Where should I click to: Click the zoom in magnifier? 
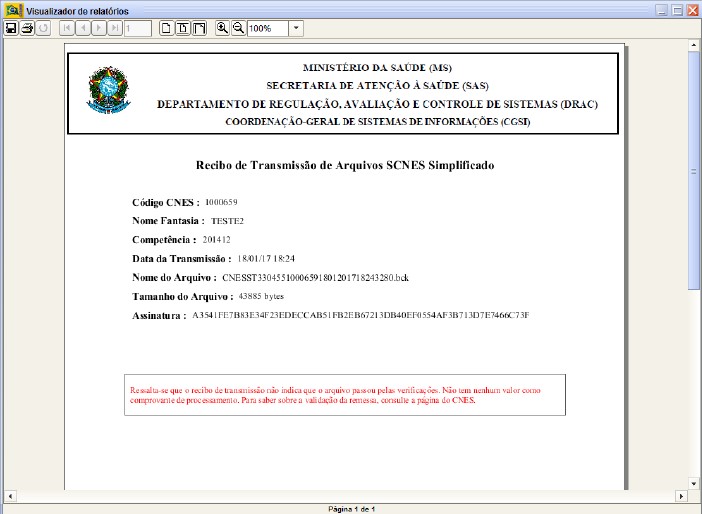click(x=223, y=28)
